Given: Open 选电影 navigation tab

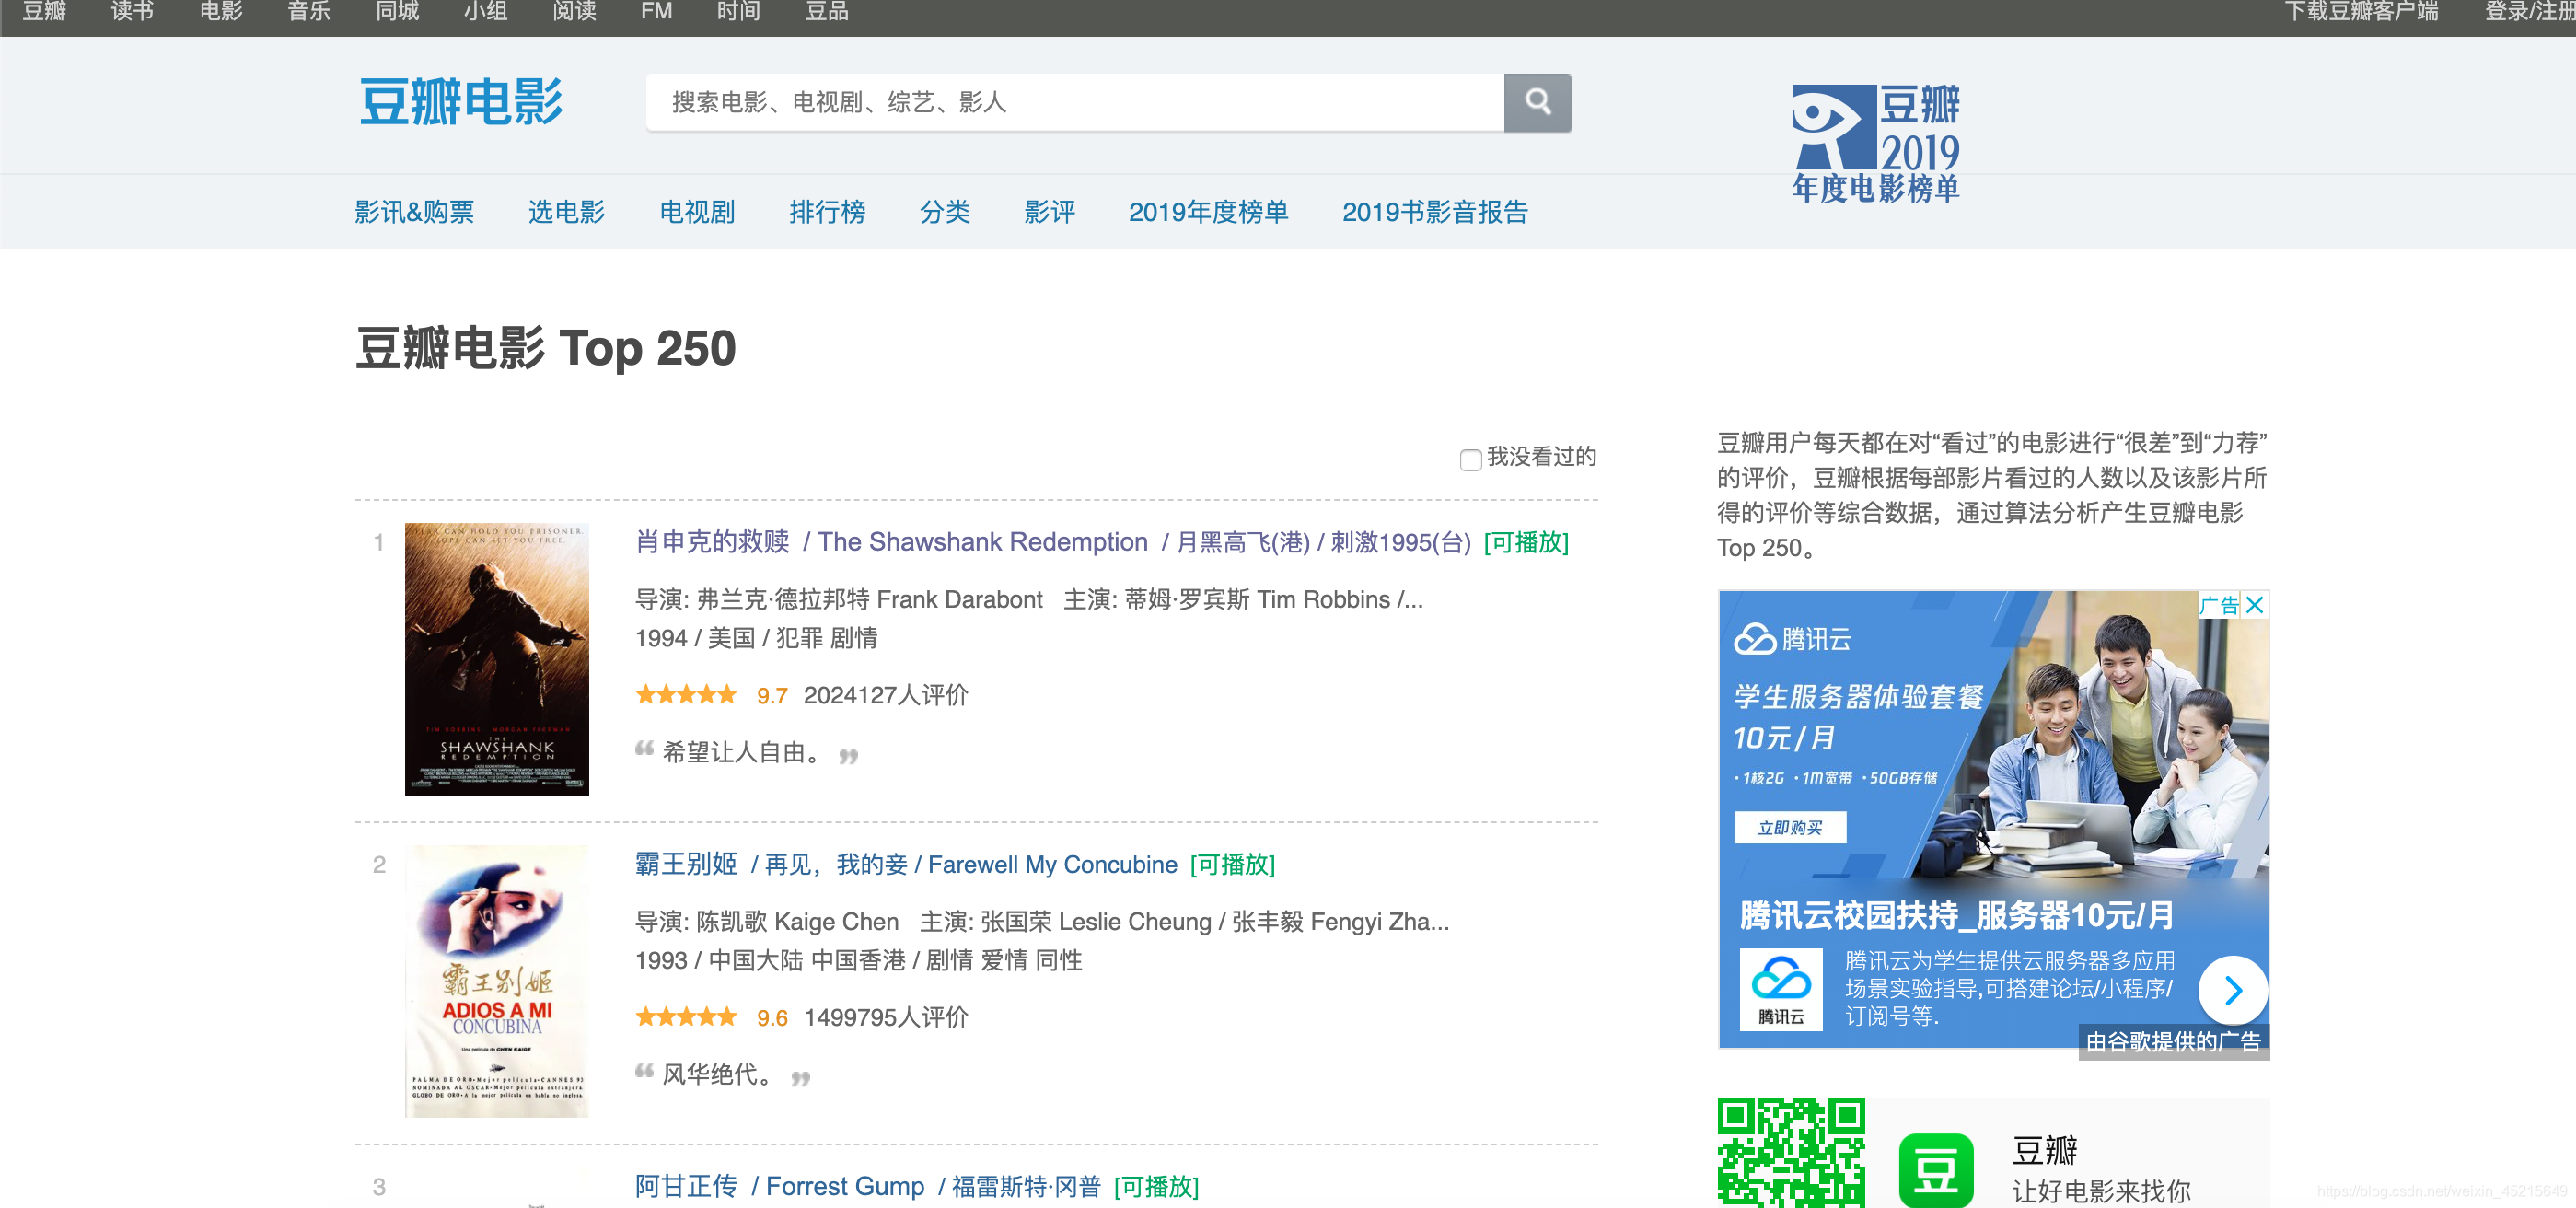Looking at the screenshot, I should (567, 212).
